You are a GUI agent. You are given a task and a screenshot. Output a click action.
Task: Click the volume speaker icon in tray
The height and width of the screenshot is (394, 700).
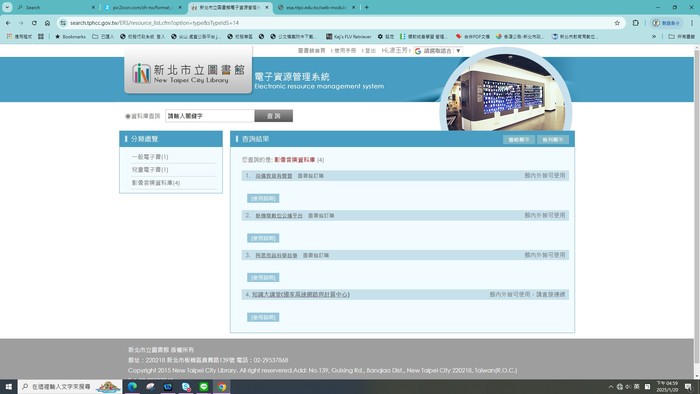628,386
